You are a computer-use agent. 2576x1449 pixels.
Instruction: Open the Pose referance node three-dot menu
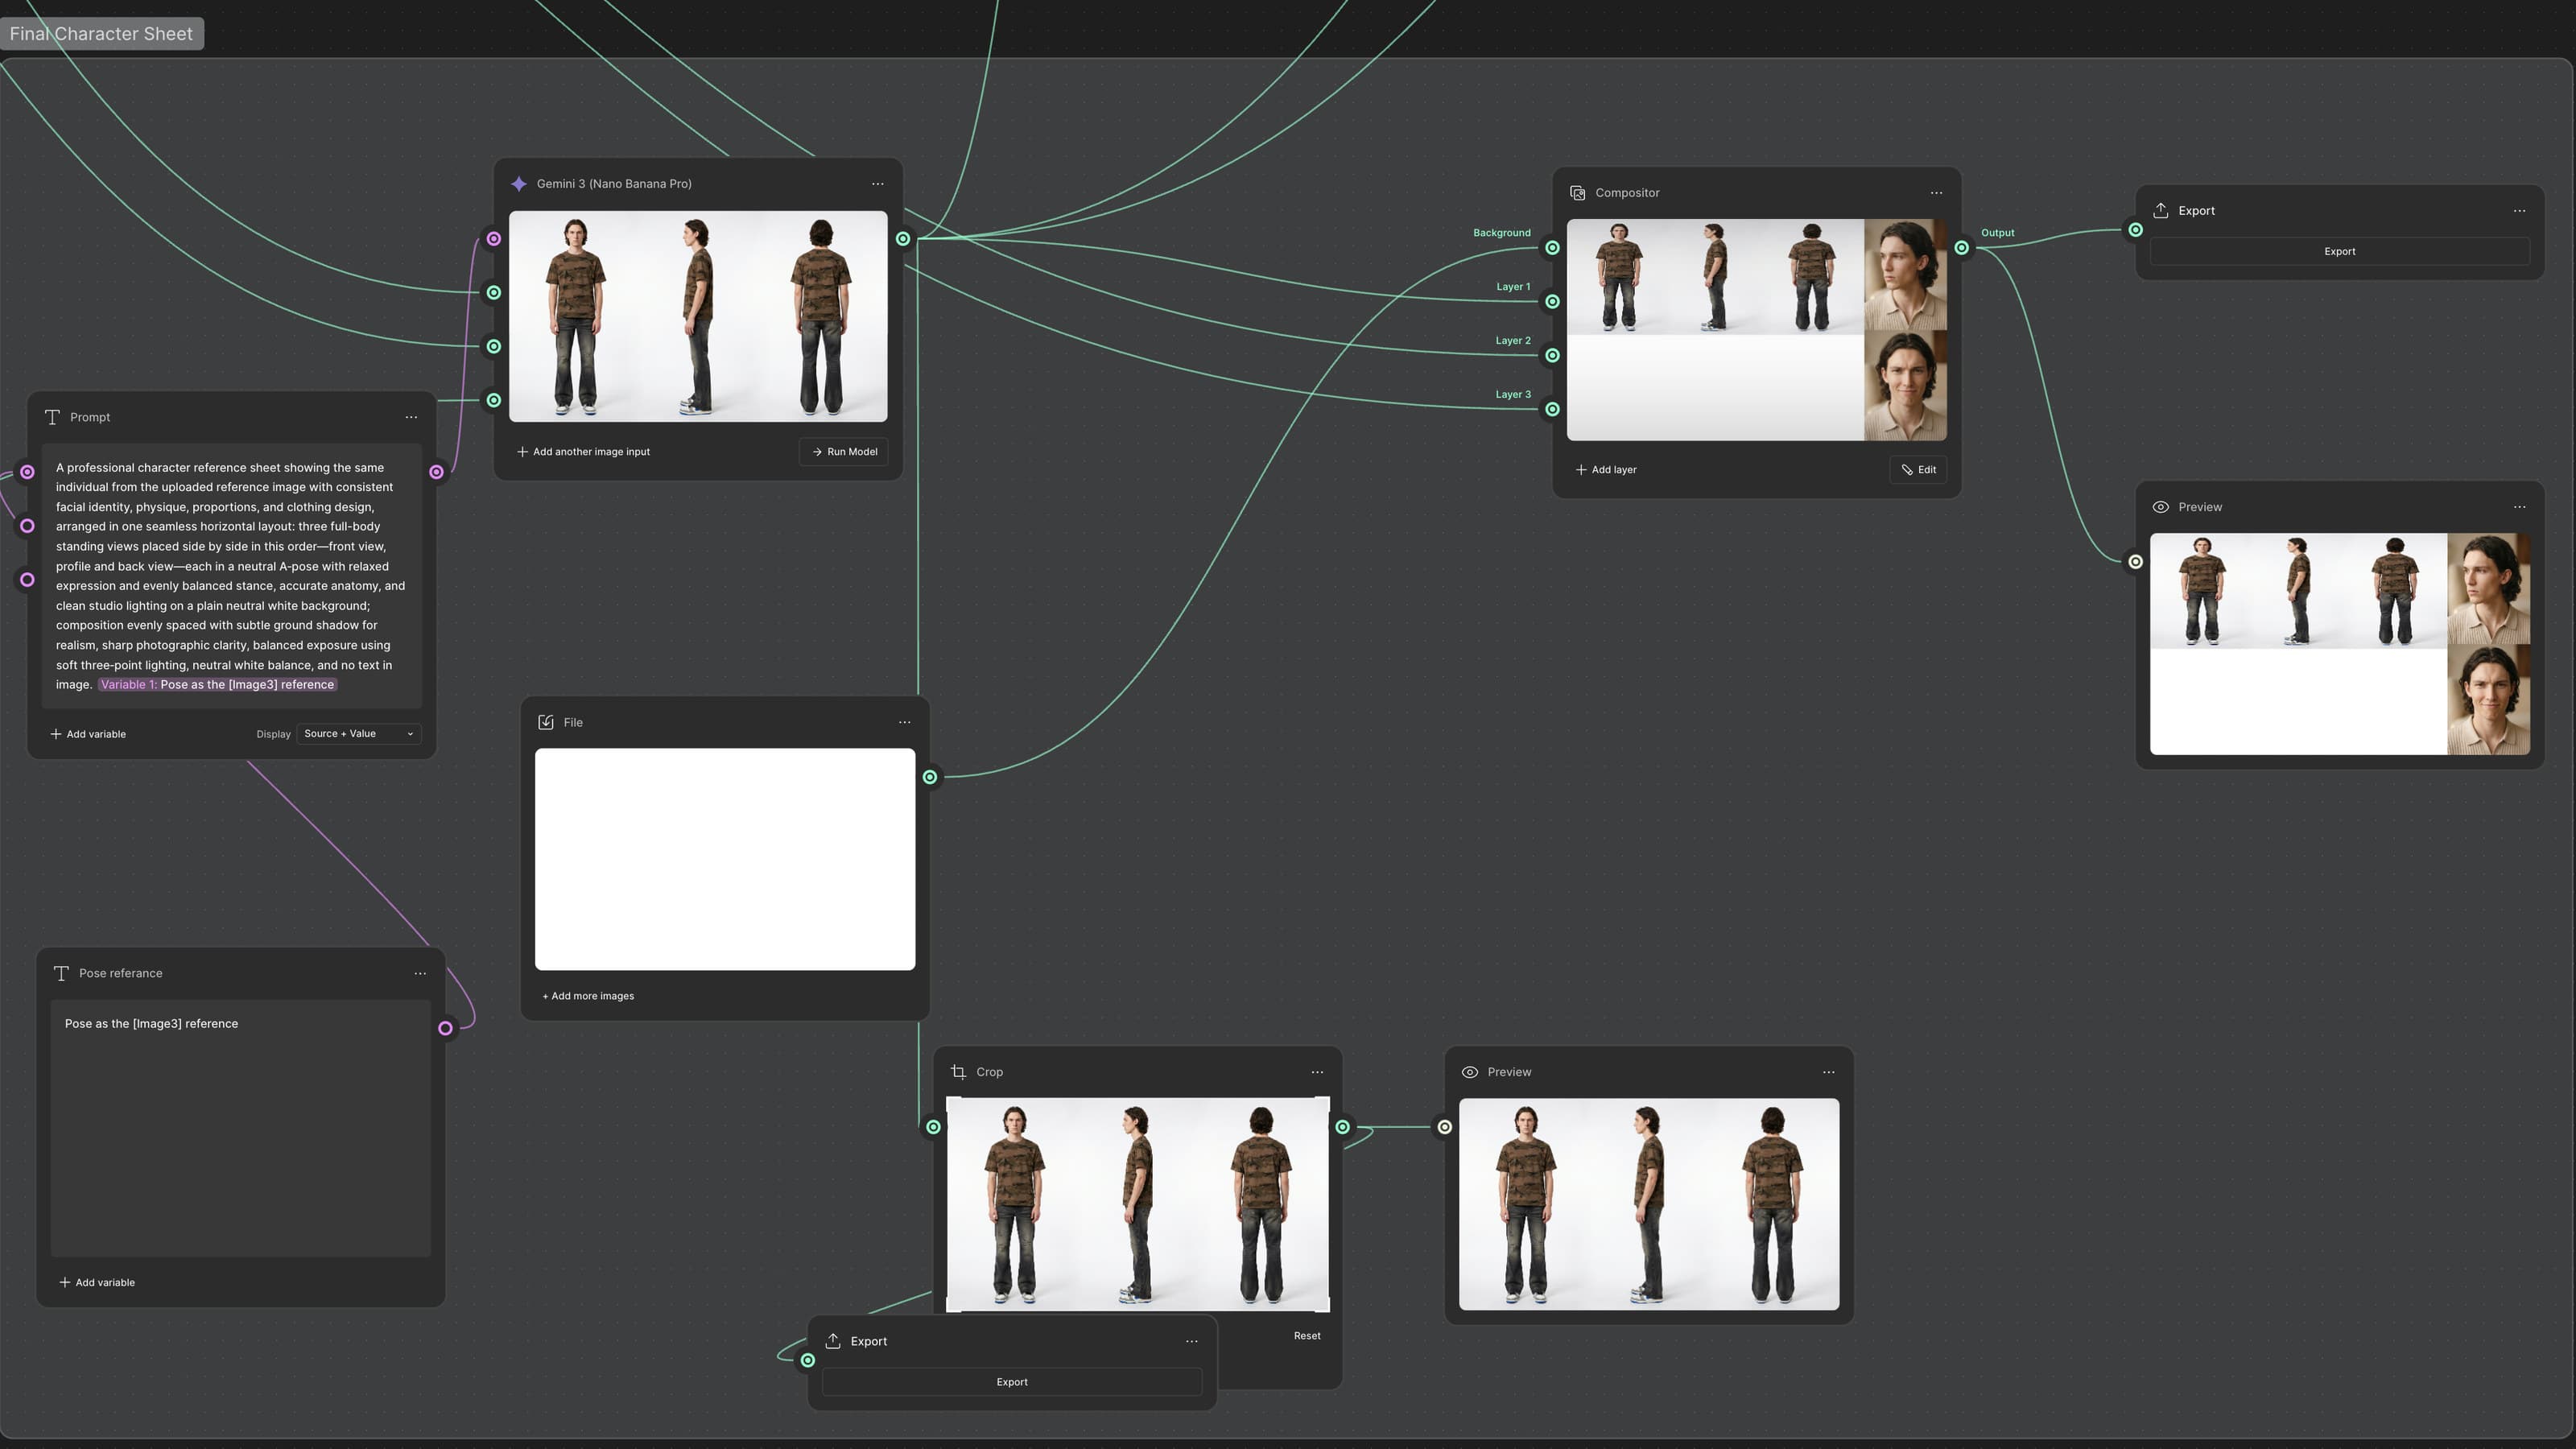coord(420,973)
